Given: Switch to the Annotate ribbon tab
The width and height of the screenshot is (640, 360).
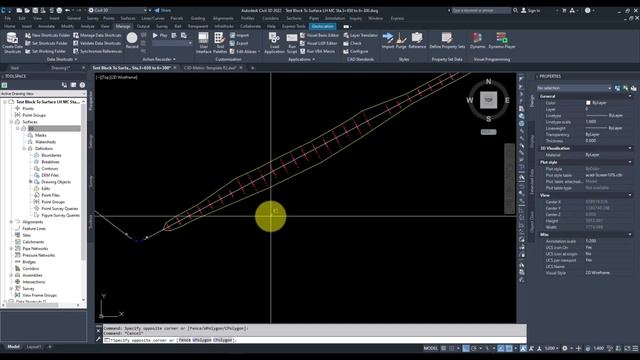Looking at the screenshot, I should click(x=46, y=26).
